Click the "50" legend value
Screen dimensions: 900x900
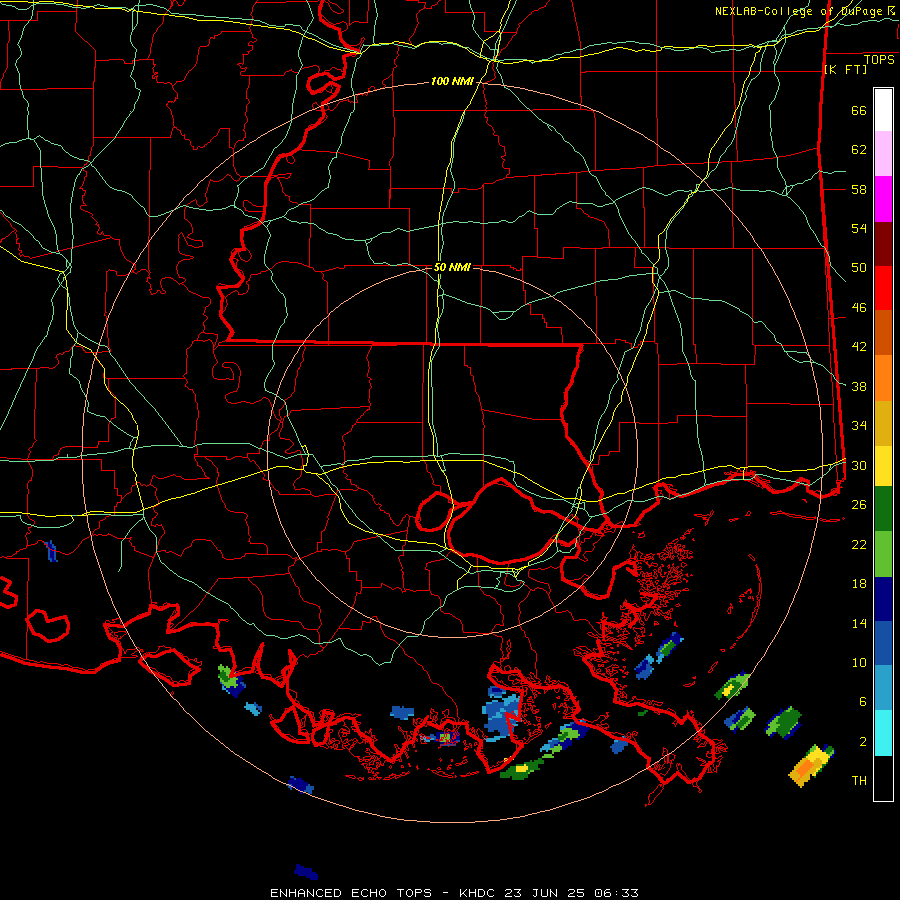pyautogui.click(x=859, y=268)
